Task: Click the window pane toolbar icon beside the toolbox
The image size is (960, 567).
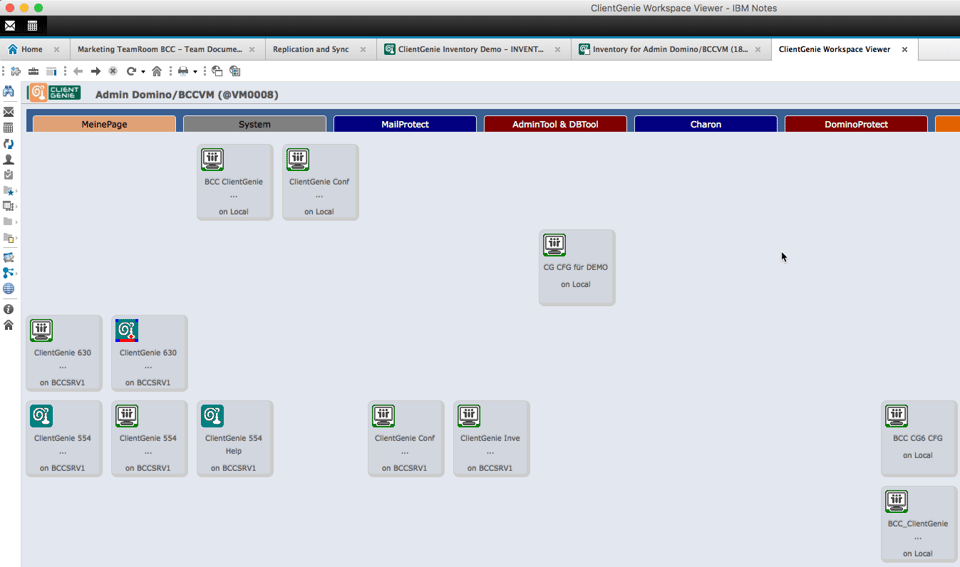Action: tap(51, 71)
